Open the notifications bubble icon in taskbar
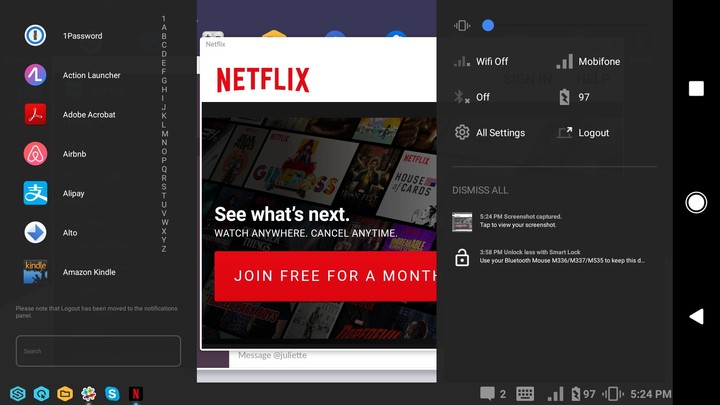This screenshot has width=720, height=405. coord(487,394)
